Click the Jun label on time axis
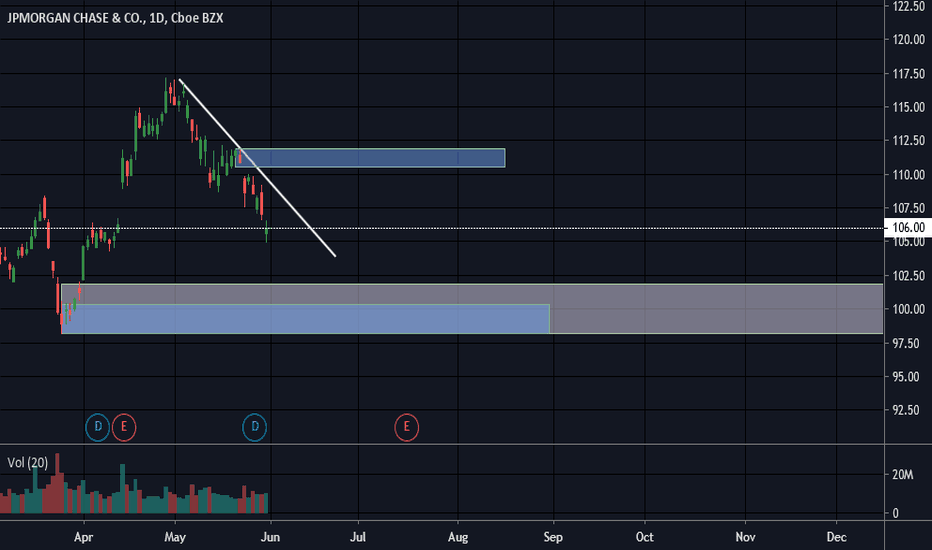 (270, 537)
